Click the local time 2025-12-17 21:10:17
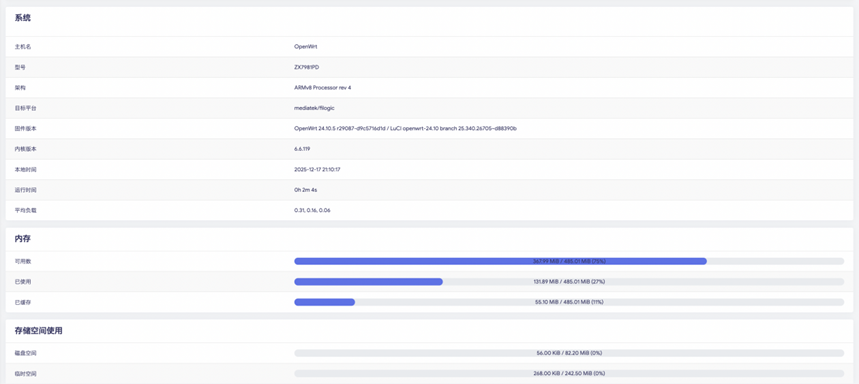This screenshot has width=859, height=384. [x=317, y=170]
